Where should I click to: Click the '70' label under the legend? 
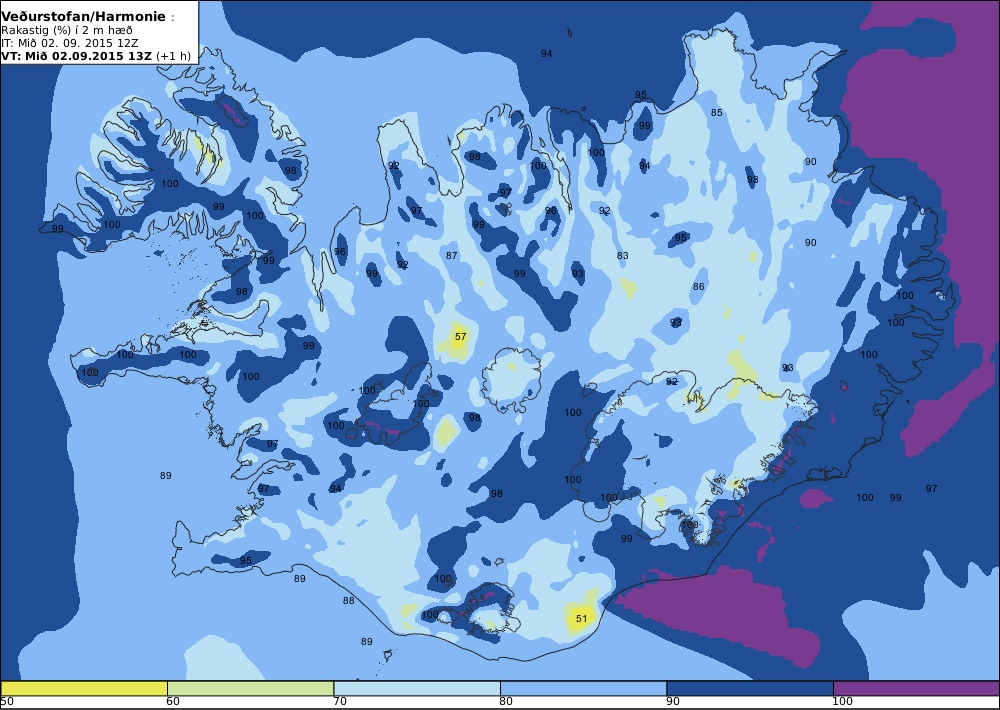pyautogui.click(x=340, y=702)
